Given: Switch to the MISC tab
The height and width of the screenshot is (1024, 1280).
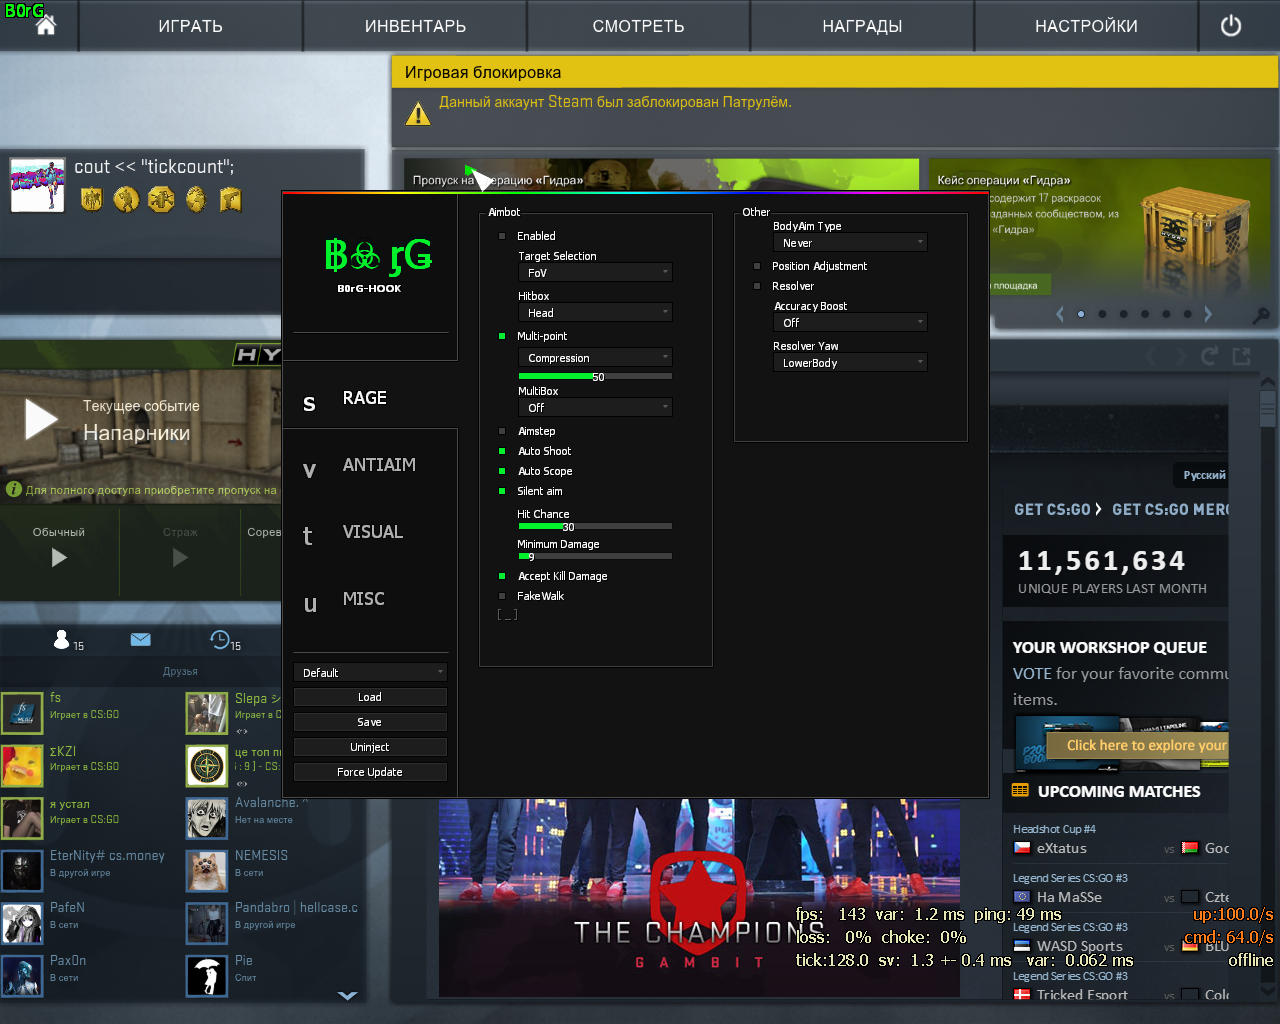Looking at the screenshot, I should point(370,598).
